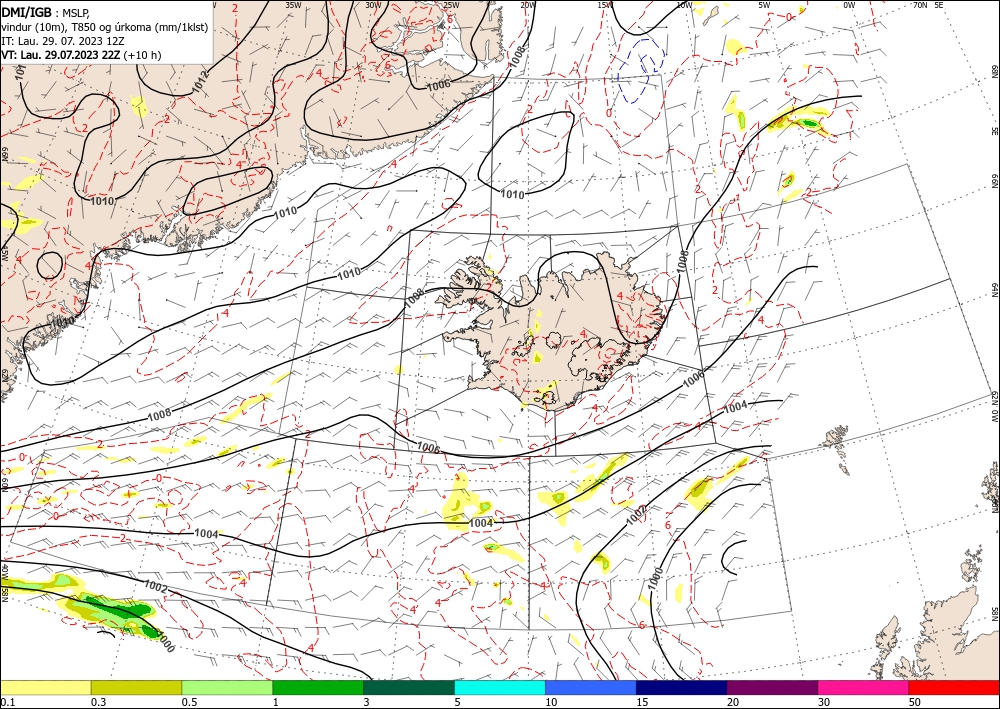
Task: Click the legend value '0.3'
Action: pos(98,702)
